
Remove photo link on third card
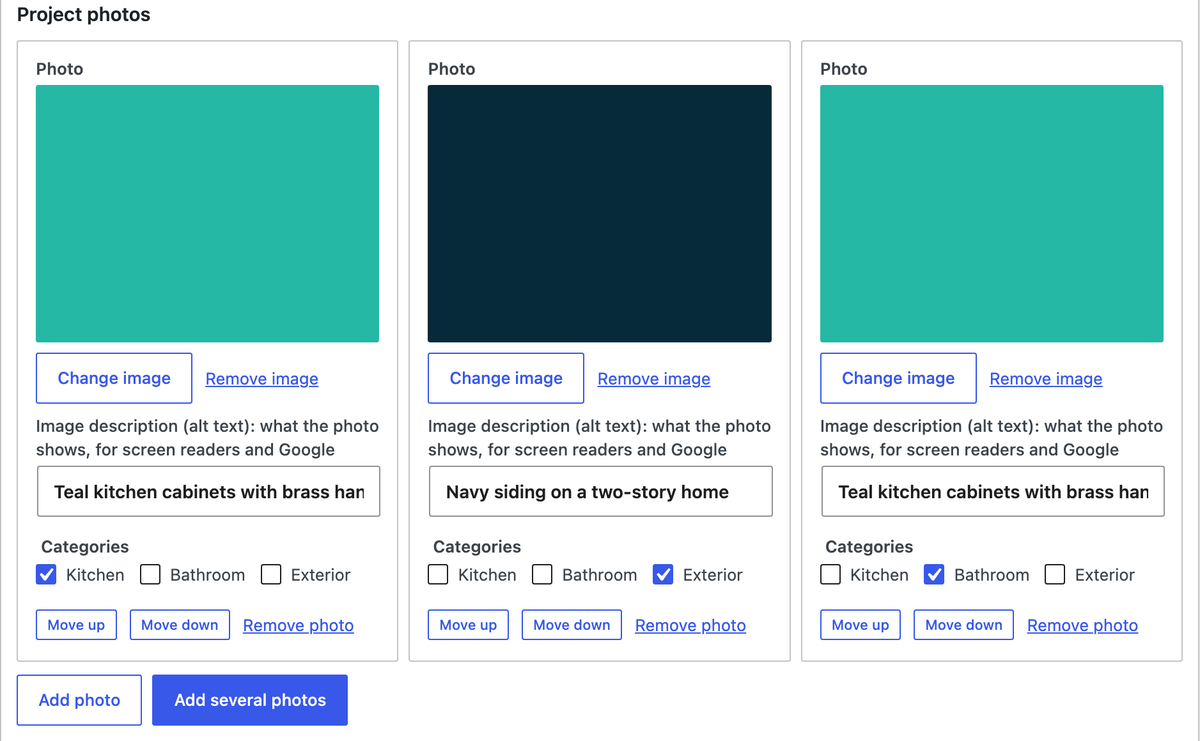coord(1082,625)
